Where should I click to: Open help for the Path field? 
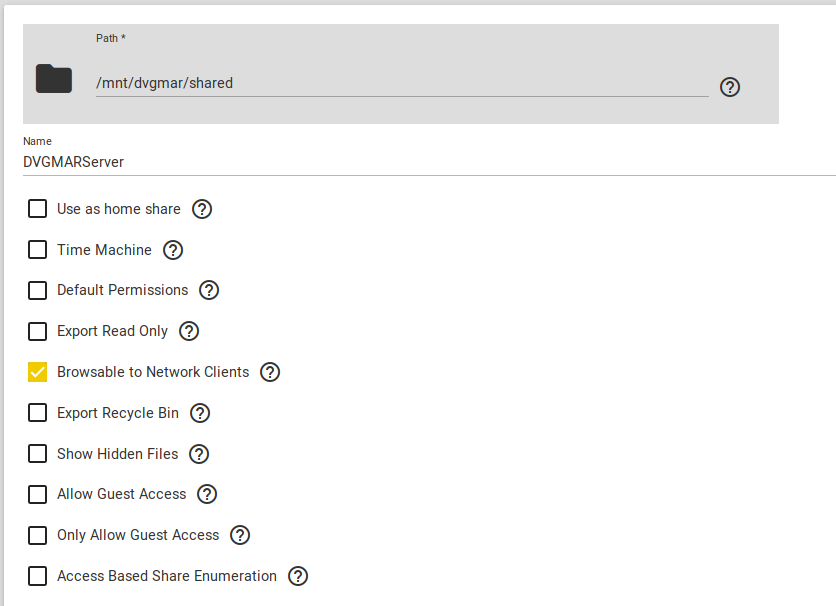730,87
